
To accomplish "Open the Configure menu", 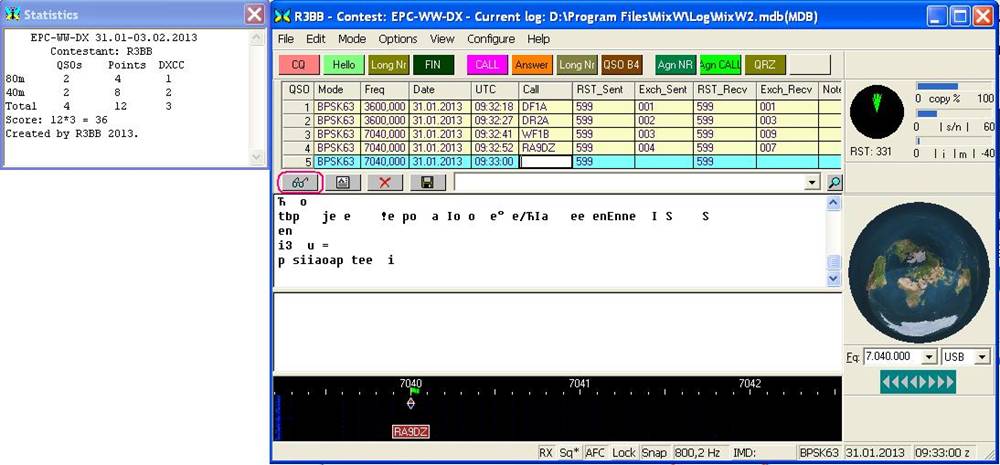I will (491, 39).
